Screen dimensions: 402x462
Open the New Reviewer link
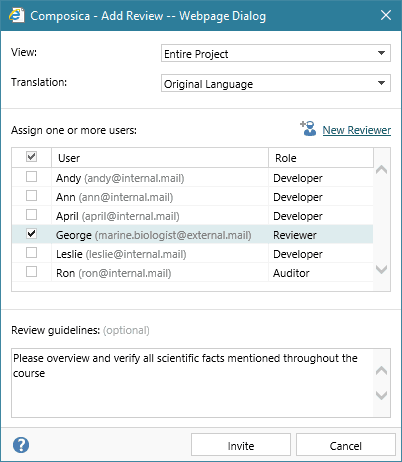point(357,130)
